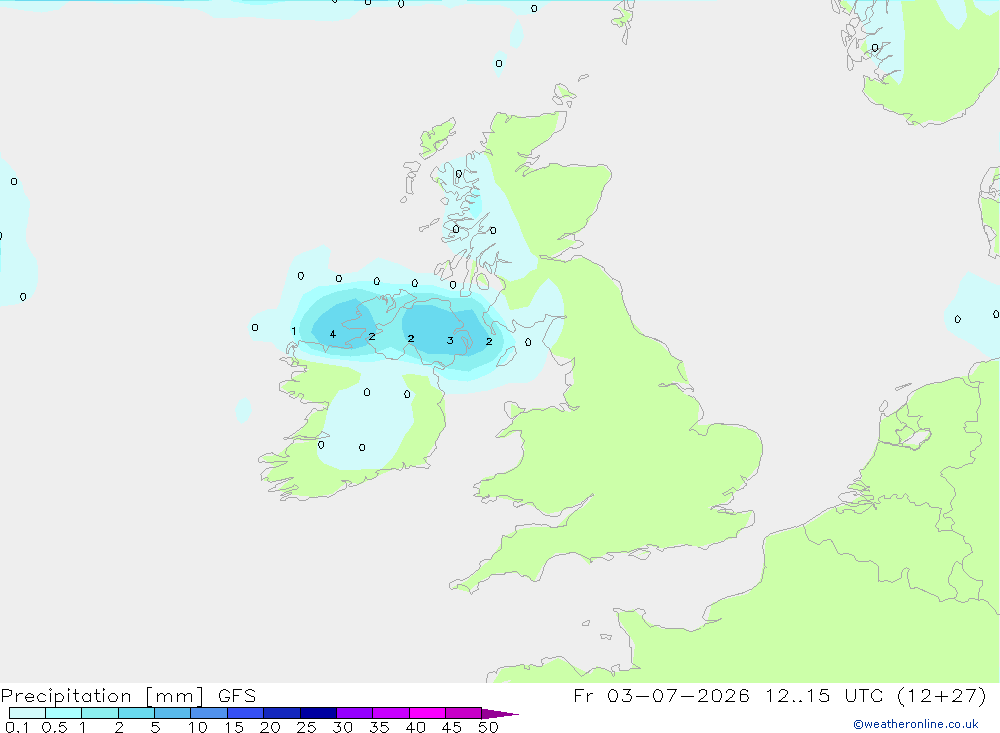This screenshot has height=733, width=1000.
Task: Click the legend label '40'
Action: [x=416, y=727]
